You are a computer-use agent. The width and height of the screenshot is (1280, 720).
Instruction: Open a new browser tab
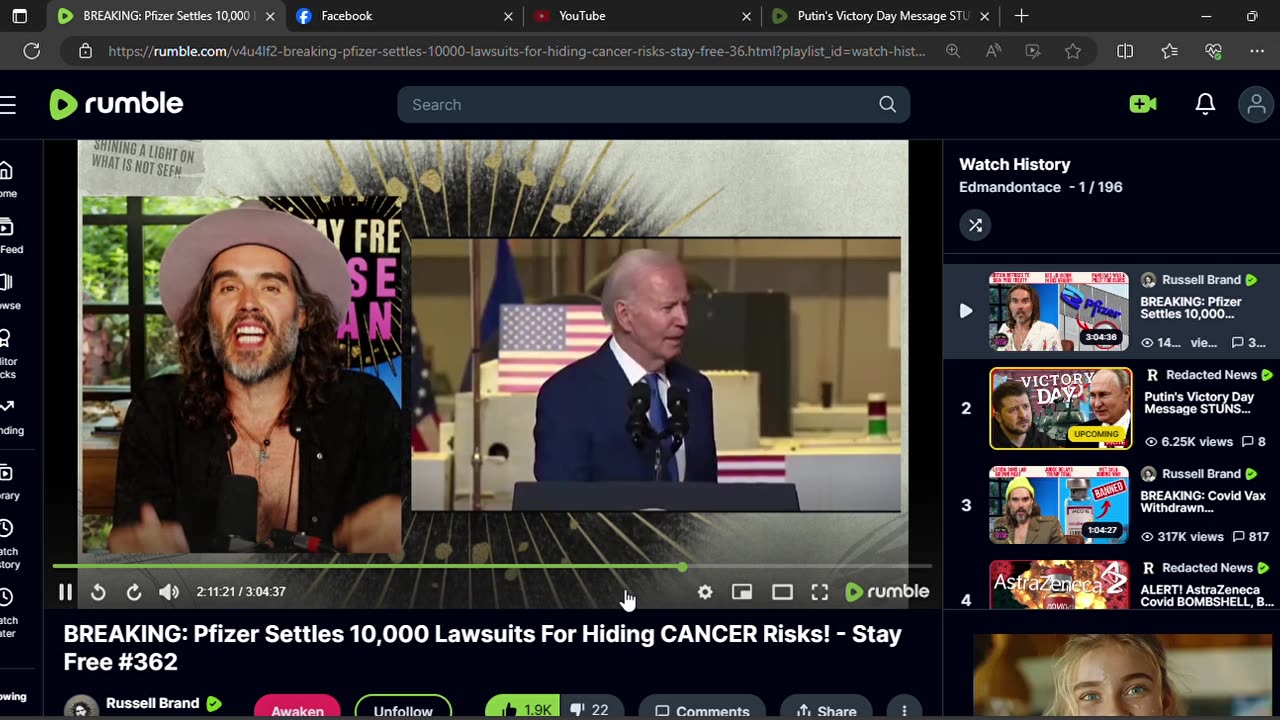[x=1021, y=16]
